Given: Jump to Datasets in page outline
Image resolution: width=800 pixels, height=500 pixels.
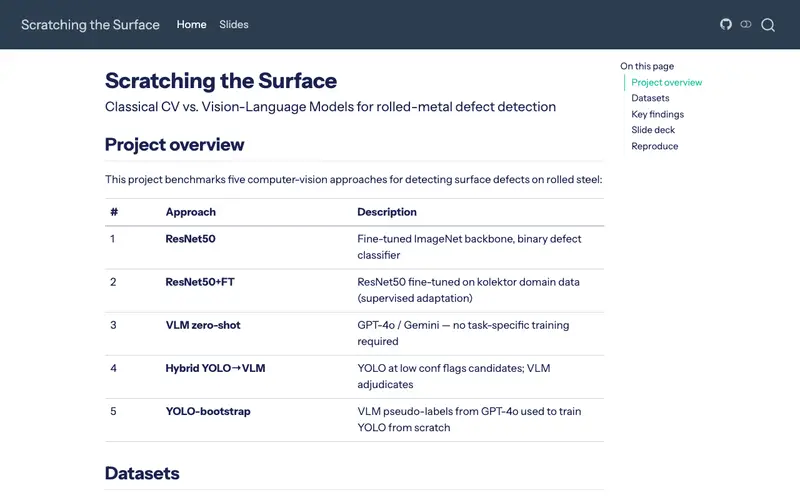Looking at the screenshot, I should [x=650, y=98].
